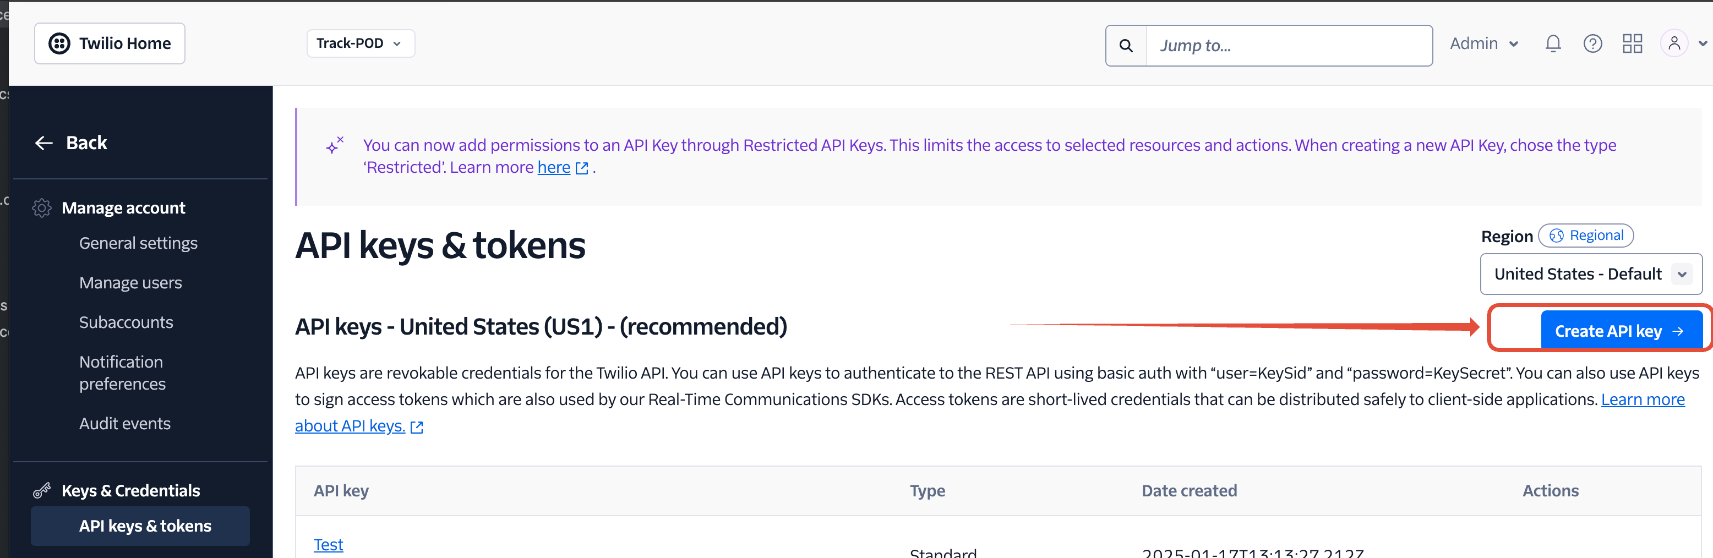Select Manage users in sidebar

(130, 283)
